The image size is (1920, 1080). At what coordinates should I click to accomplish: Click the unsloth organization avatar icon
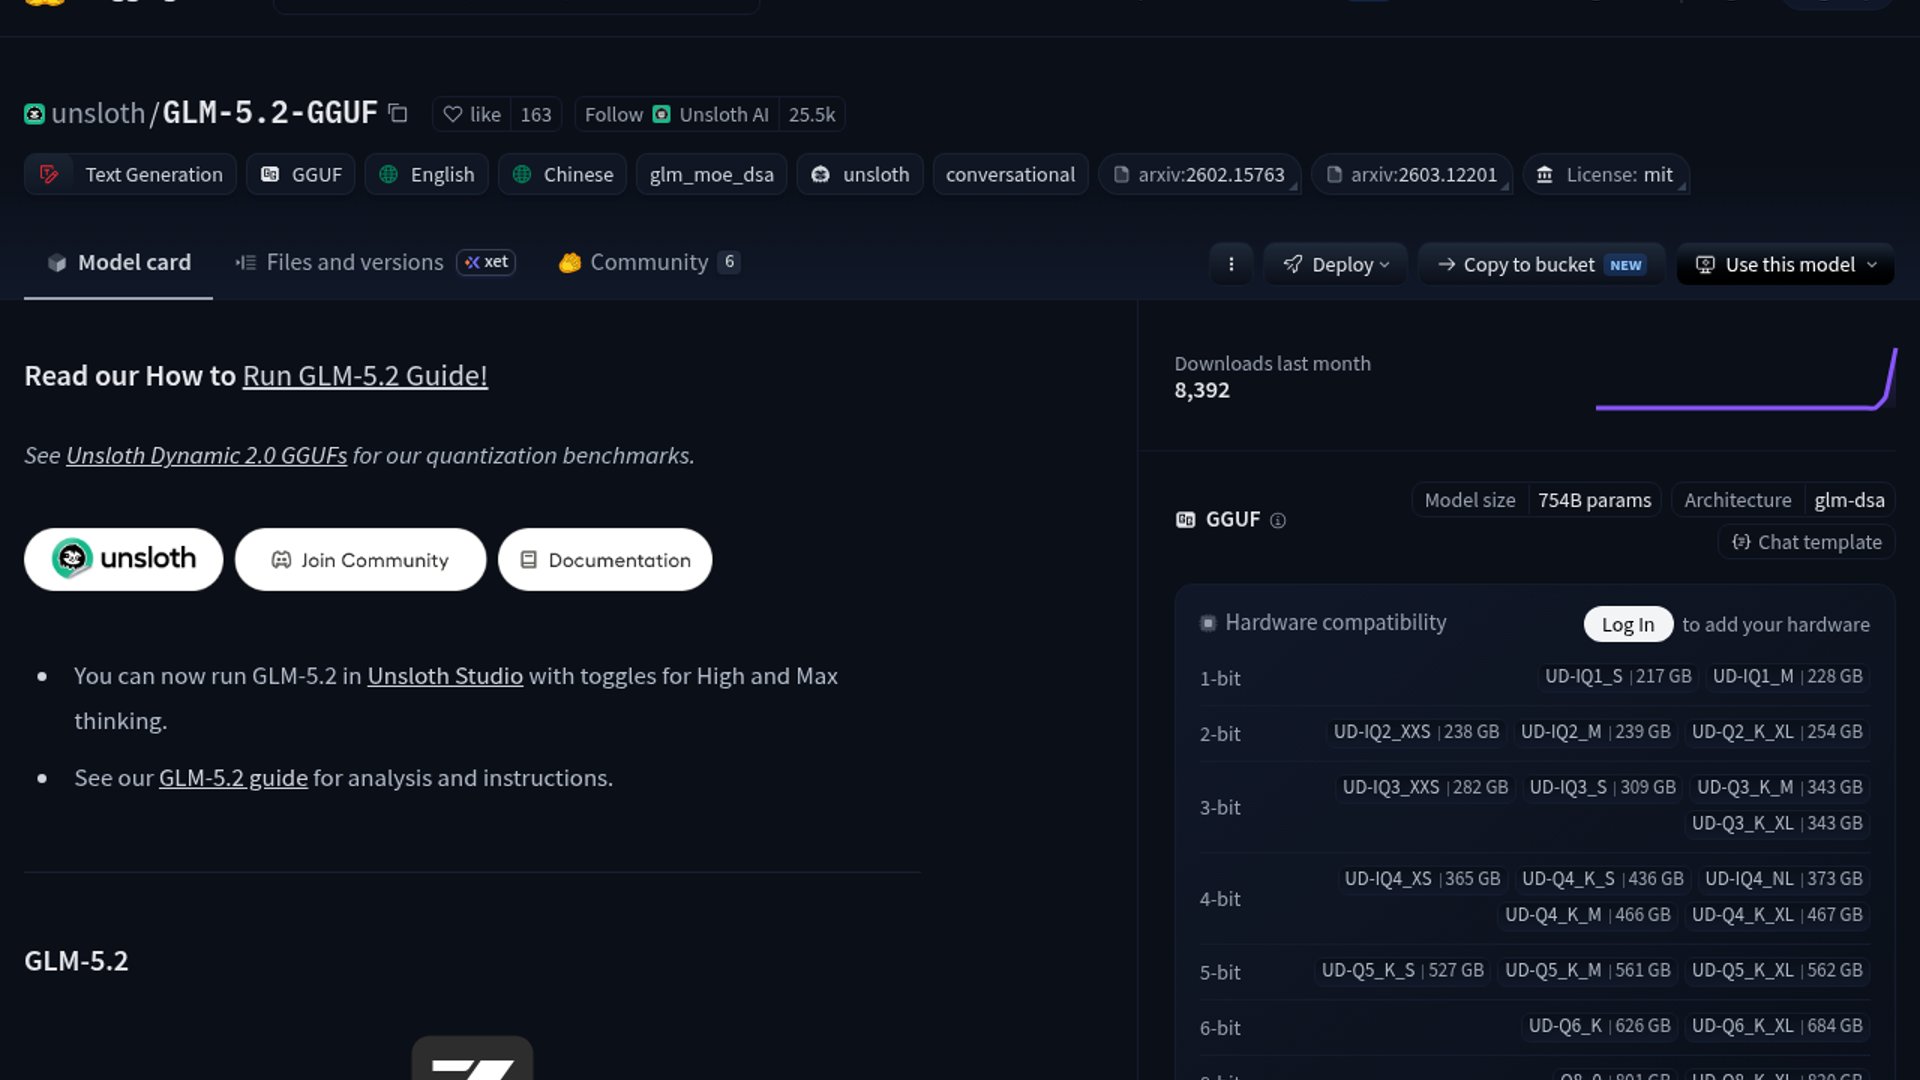[34, 114]
